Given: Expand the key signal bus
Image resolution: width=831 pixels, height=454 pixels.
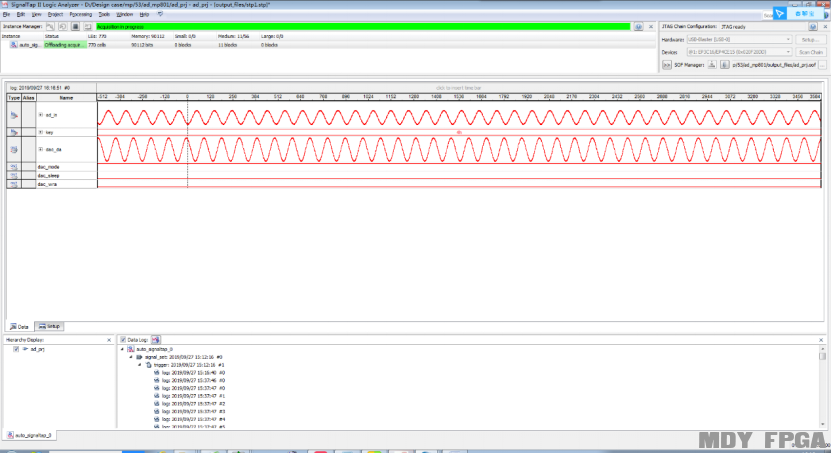Looking at the screenshot, I should [x=40, y=132].
